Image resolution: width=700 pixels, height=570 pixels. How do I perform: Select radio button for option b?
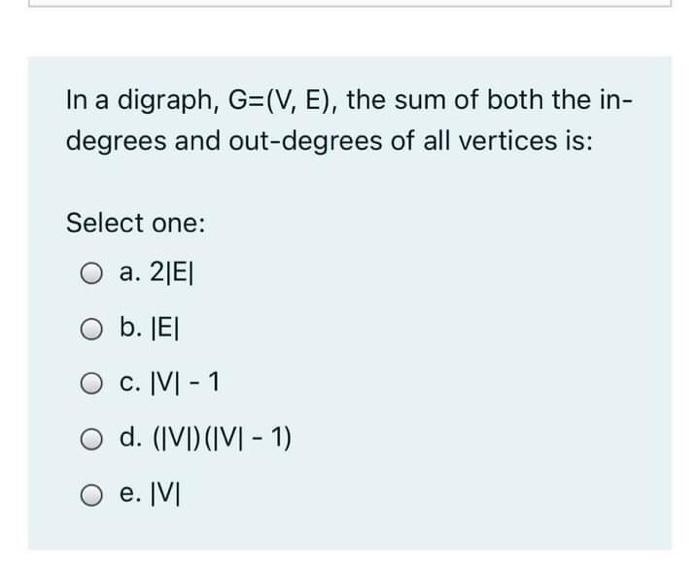92,329
